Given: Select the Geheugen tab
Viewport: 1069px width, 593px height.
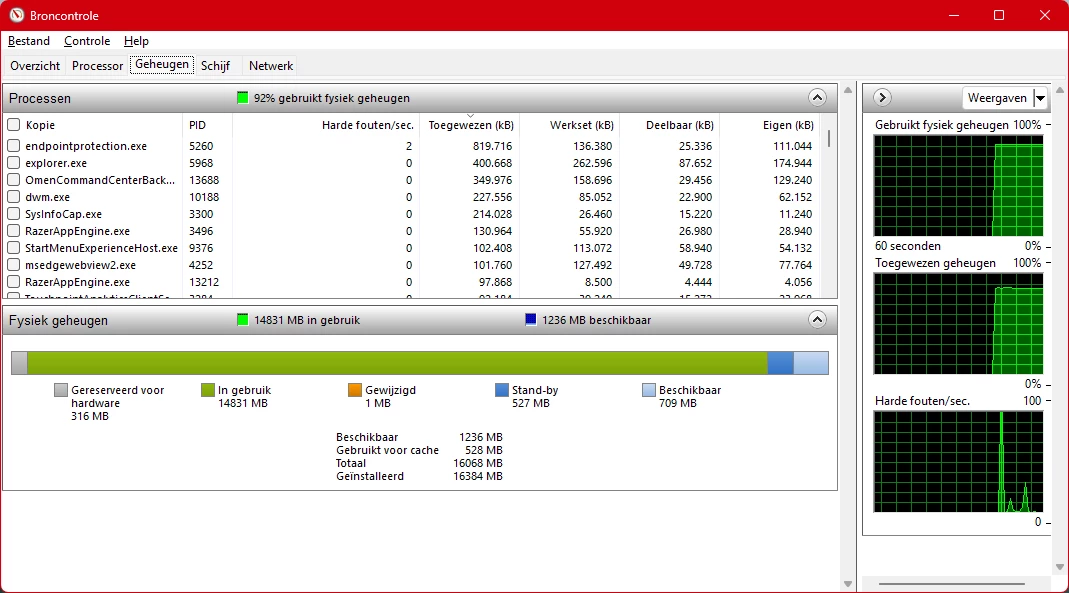Looking at the screenshot, I should (x=162, y=65).
